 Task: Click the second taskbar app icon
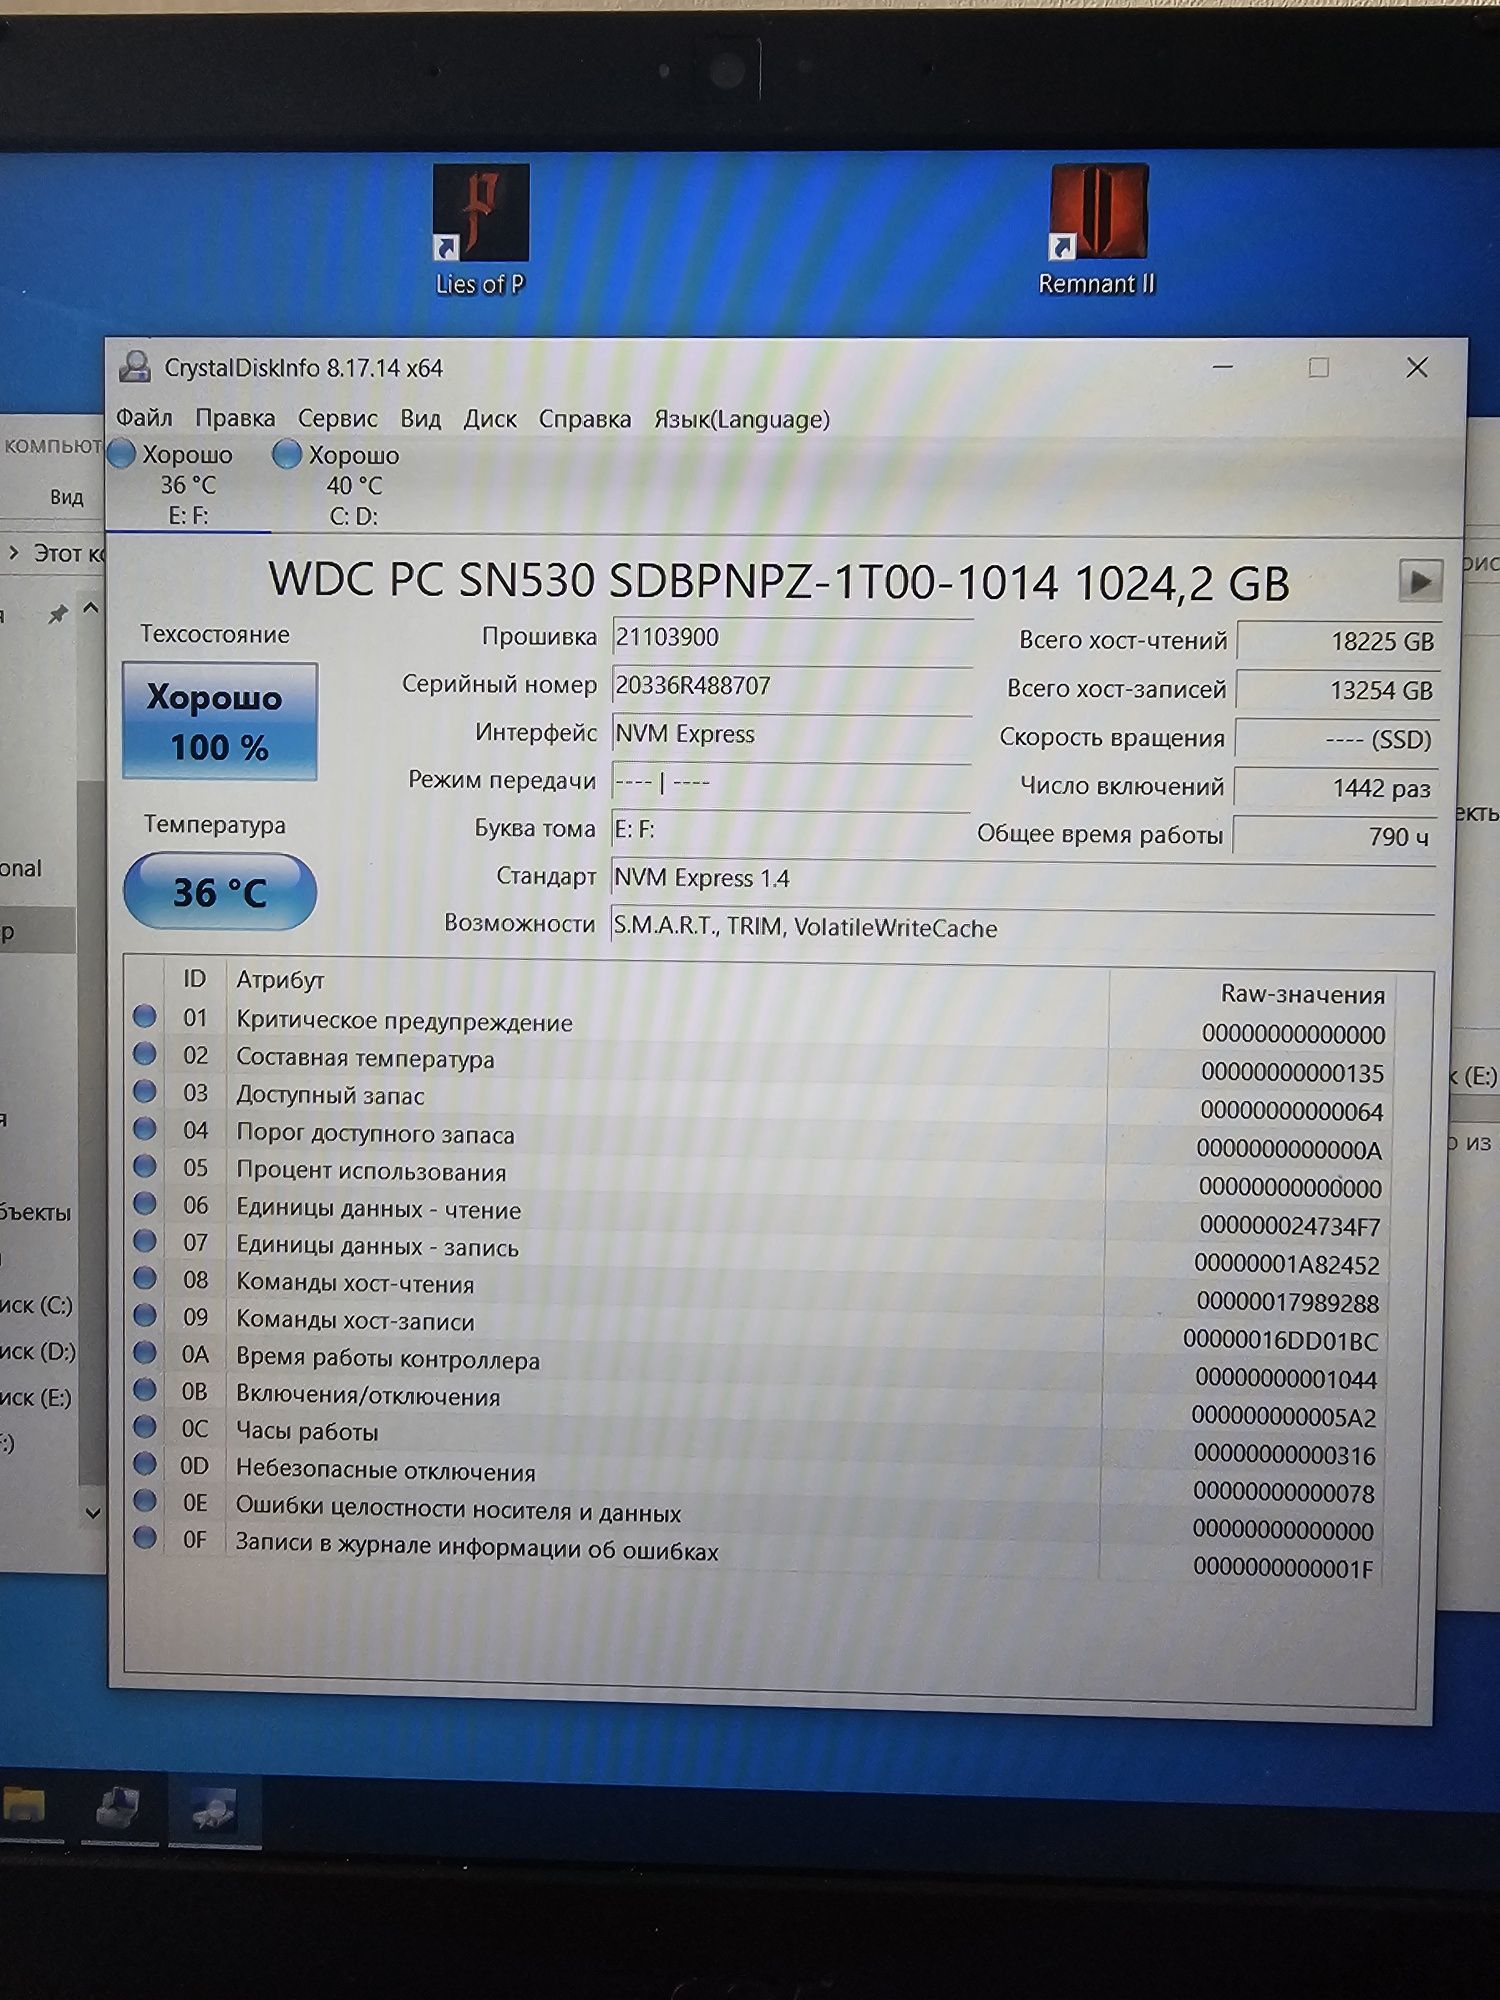pyautogui.click(x=118, y=1808)
